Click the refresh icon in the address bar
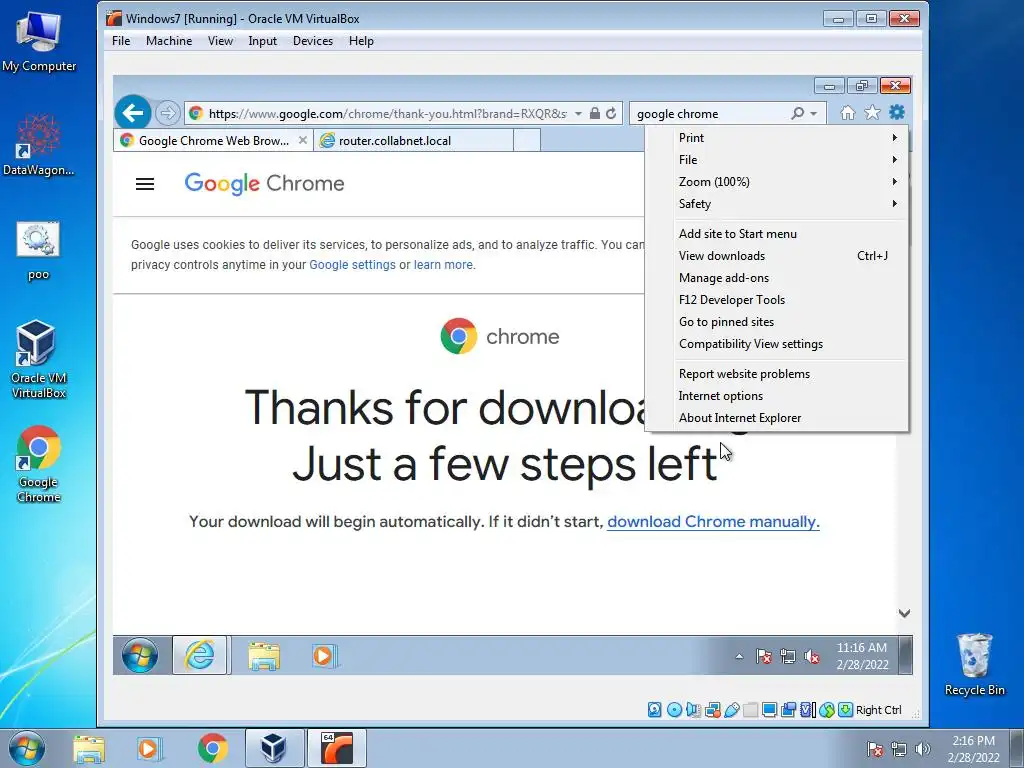 coord(611,114)
